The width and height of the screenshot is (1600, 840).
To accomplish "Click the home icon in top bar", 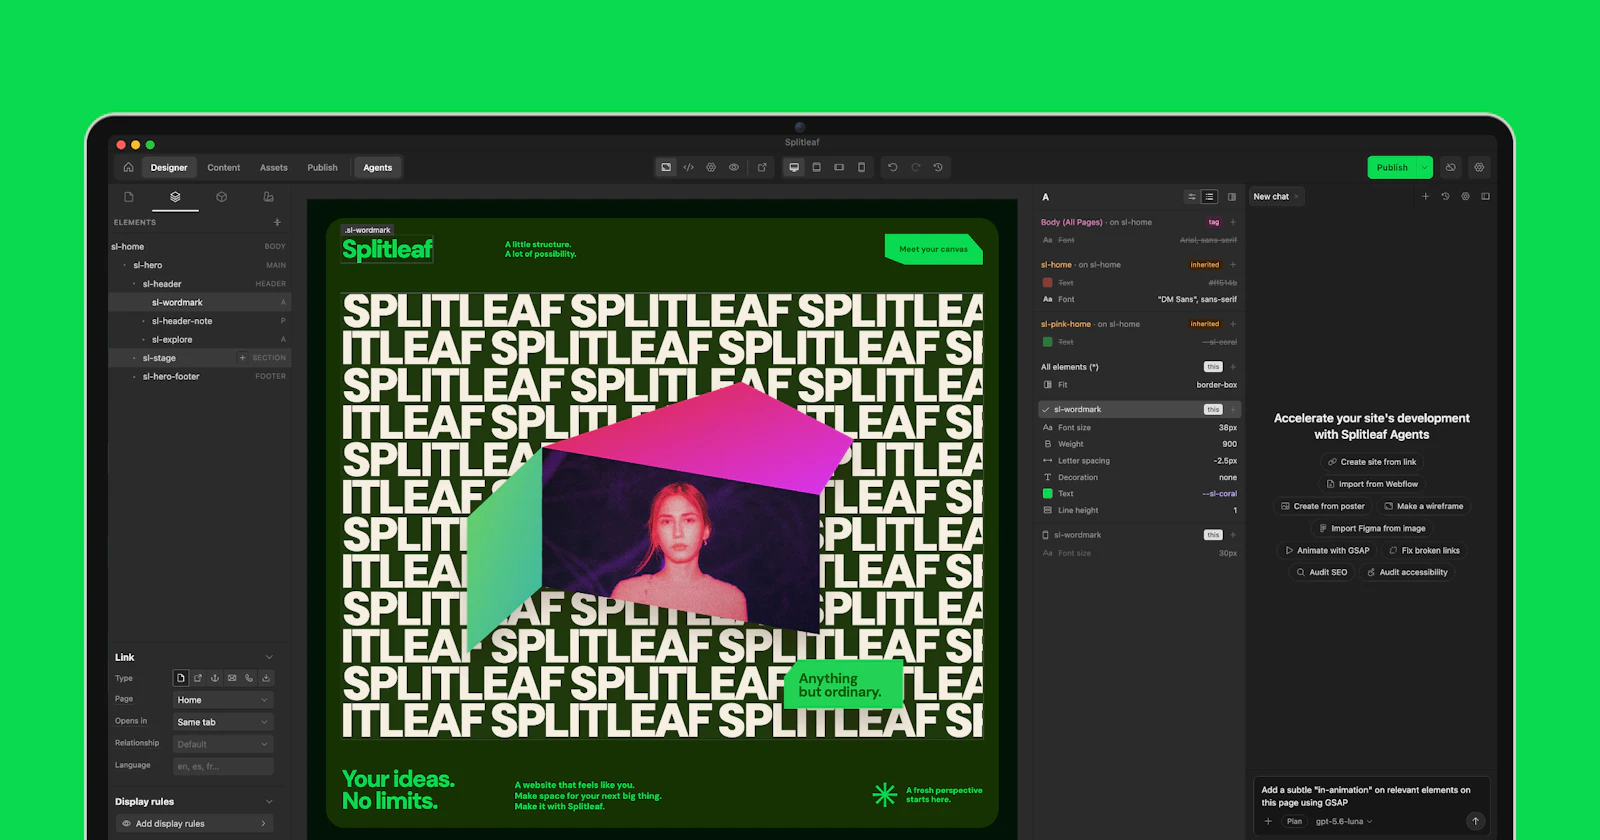I will pyautogui.click(x=128, y=167).
